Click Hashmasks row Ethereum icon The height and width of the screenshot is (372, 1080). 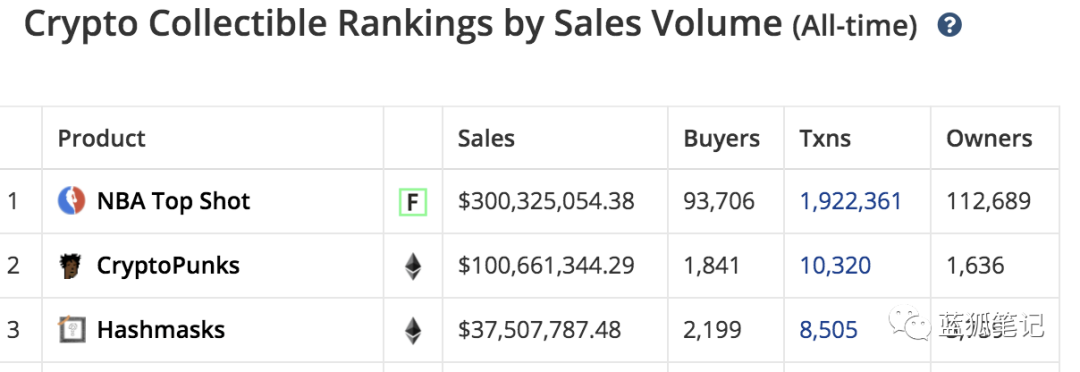click(x=413, y=330)
